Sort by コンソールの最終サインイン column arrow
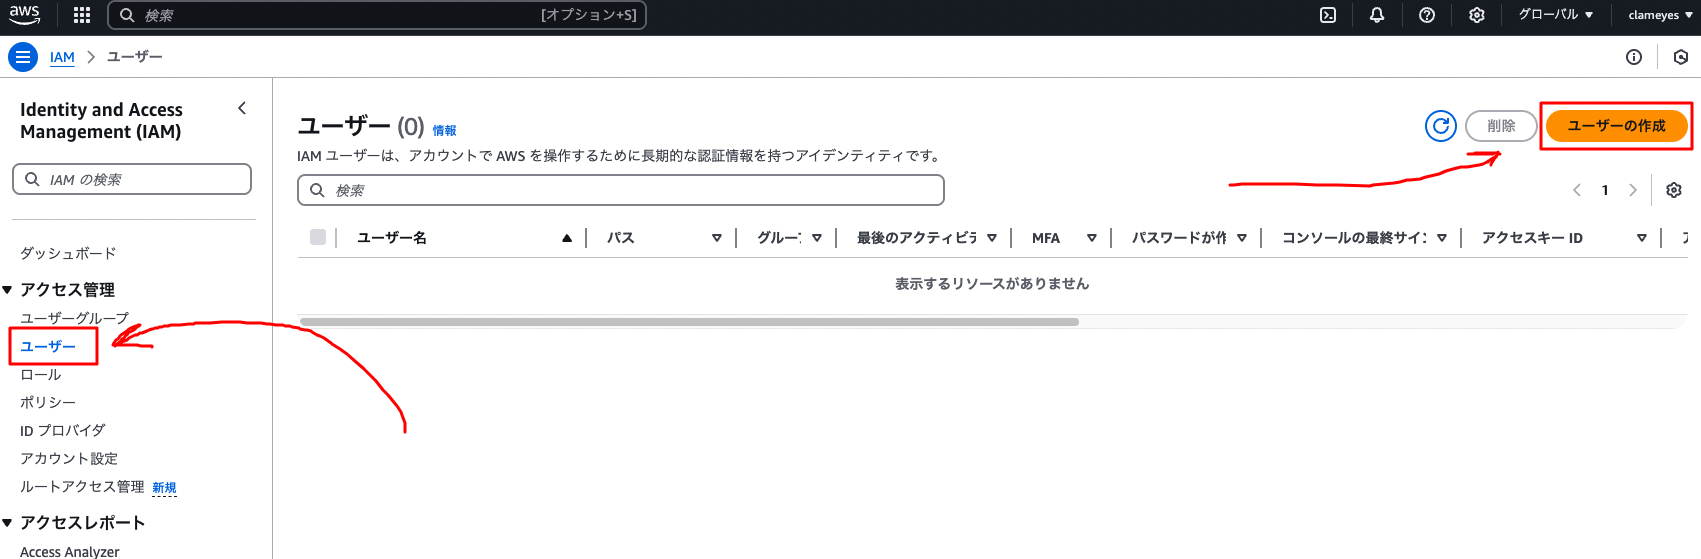Image resolution: width=1701 pixels, height=559 pixels. pos(1442,238)
